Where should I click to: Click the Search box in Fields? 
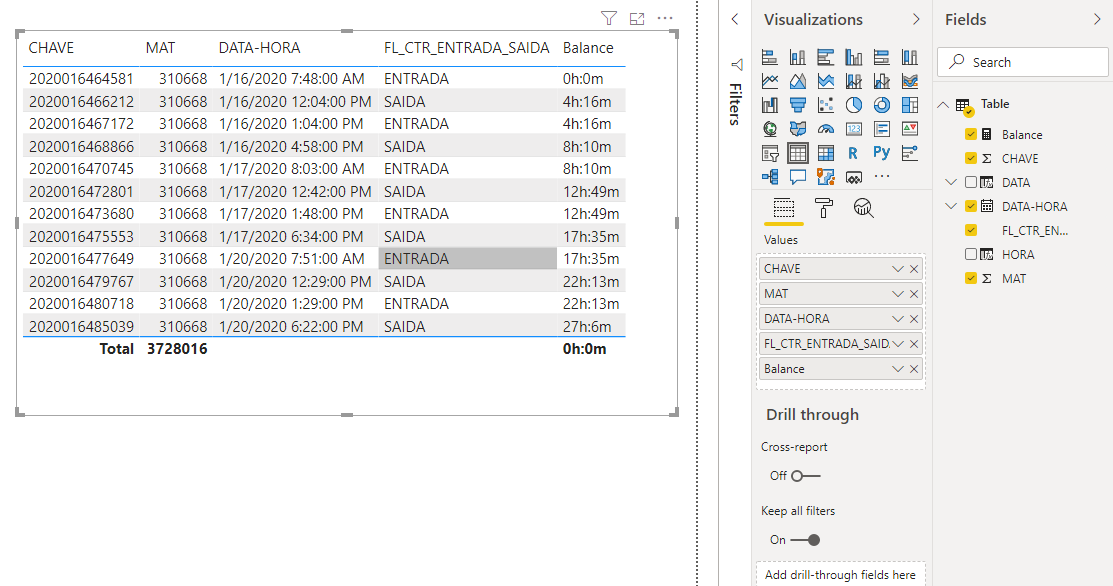pyautogui.click(x=1022, y=62)
